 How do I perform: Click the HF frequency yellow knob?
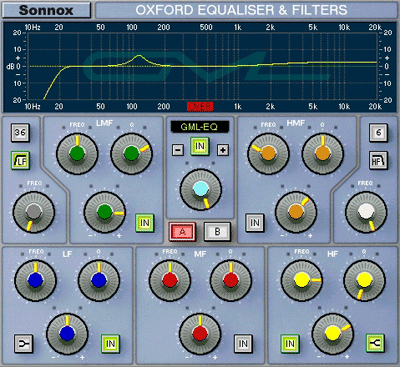tap(302, 280)
